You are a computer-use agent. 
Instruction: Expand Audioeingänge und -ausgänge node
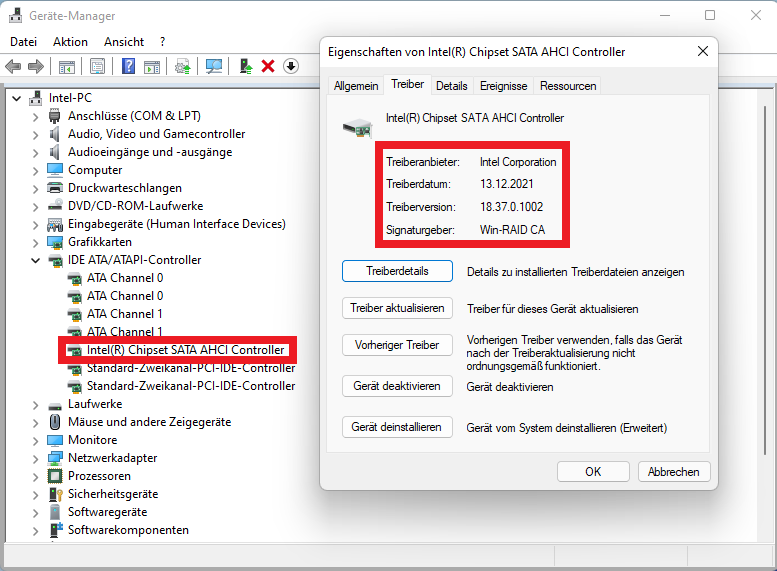coord(36,153)
